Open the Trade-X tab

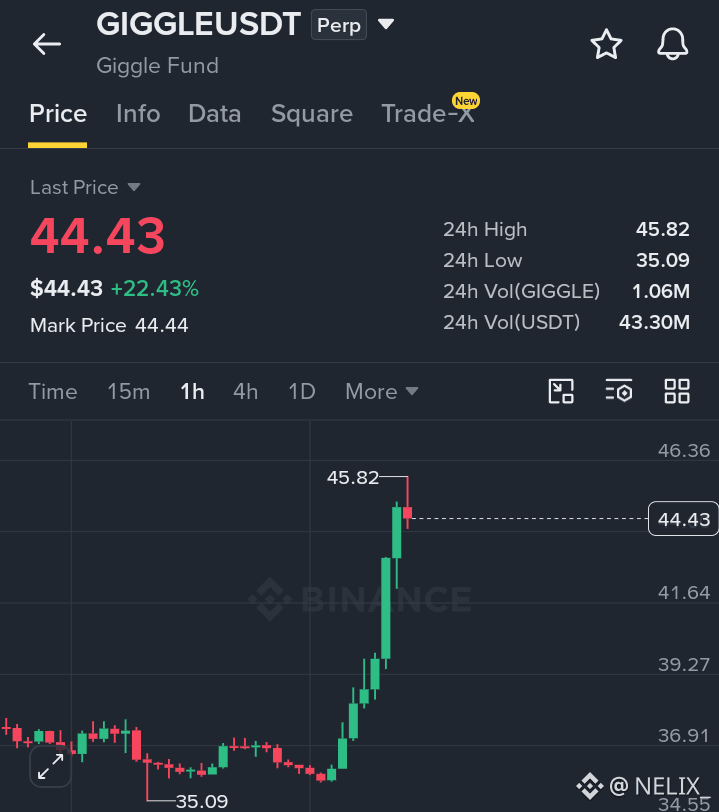428,114
